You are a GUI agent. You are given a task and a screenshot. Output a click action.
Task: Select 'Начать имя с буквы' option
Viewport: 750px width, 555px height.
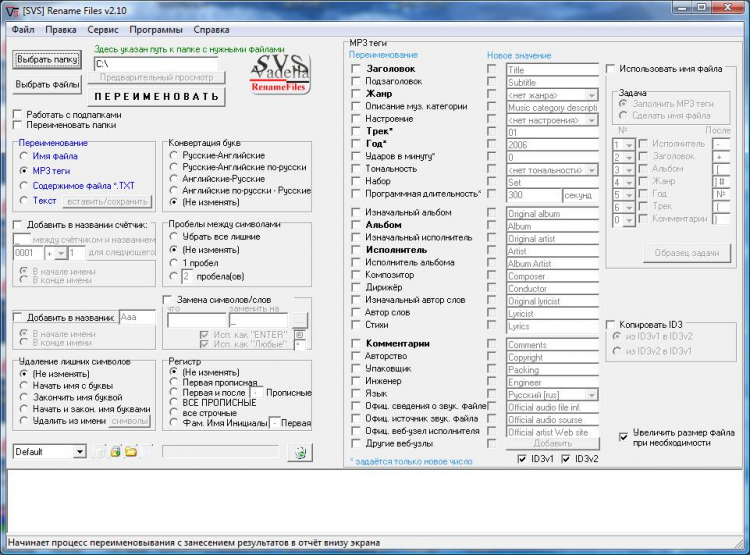(23, 385)
